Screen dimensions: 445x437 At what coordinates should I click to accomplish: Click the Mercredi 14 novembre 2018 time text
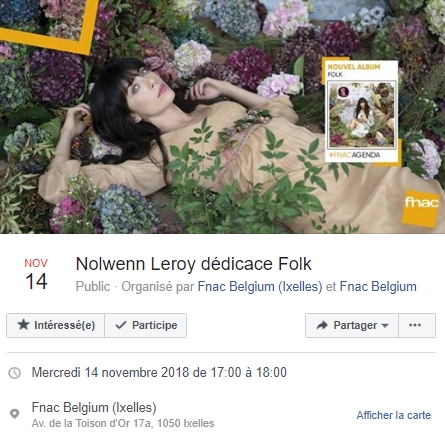click(159, 373)
